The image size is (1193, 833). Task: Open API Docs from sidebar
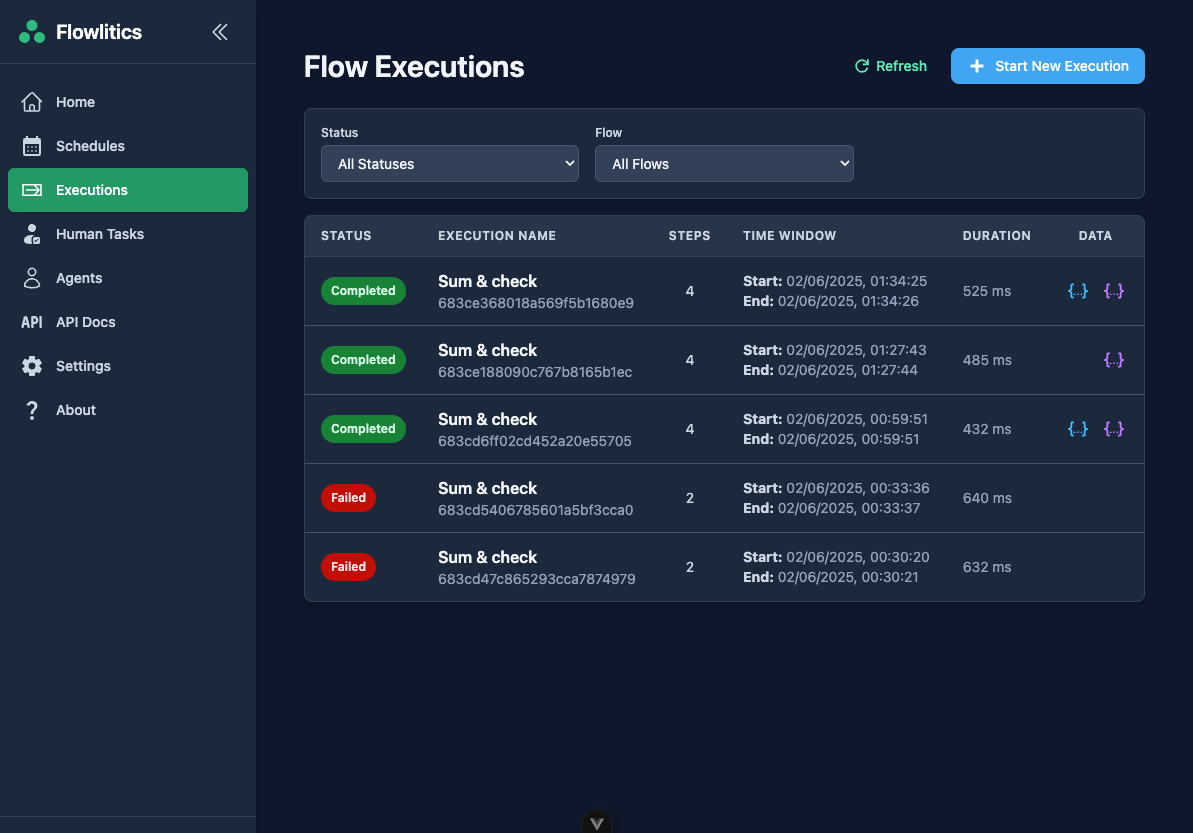point(128,323)
